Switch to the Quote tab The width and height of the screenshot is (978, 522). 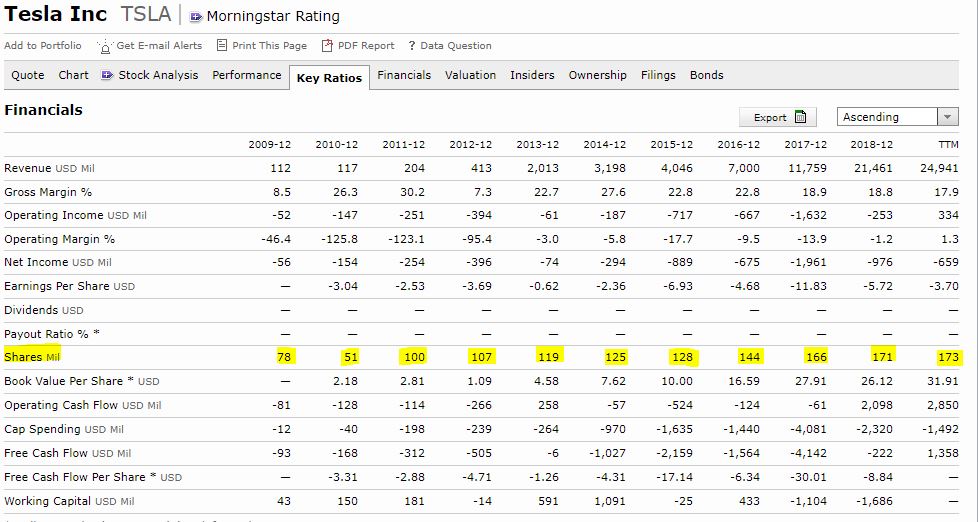pos(28,75)
